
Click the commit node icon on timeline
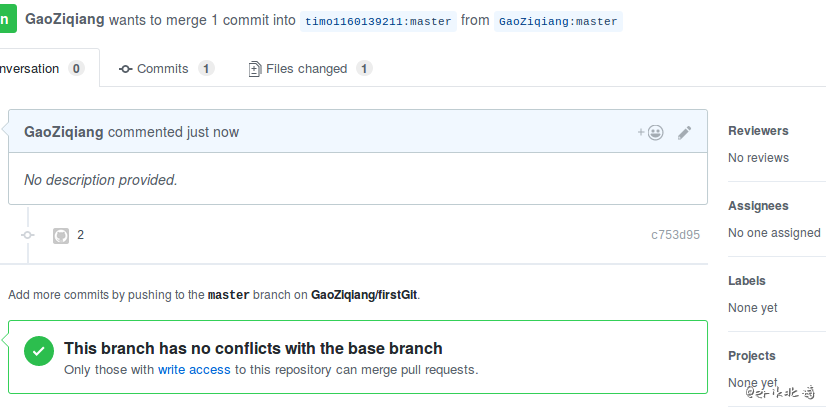tap(28, 235)
